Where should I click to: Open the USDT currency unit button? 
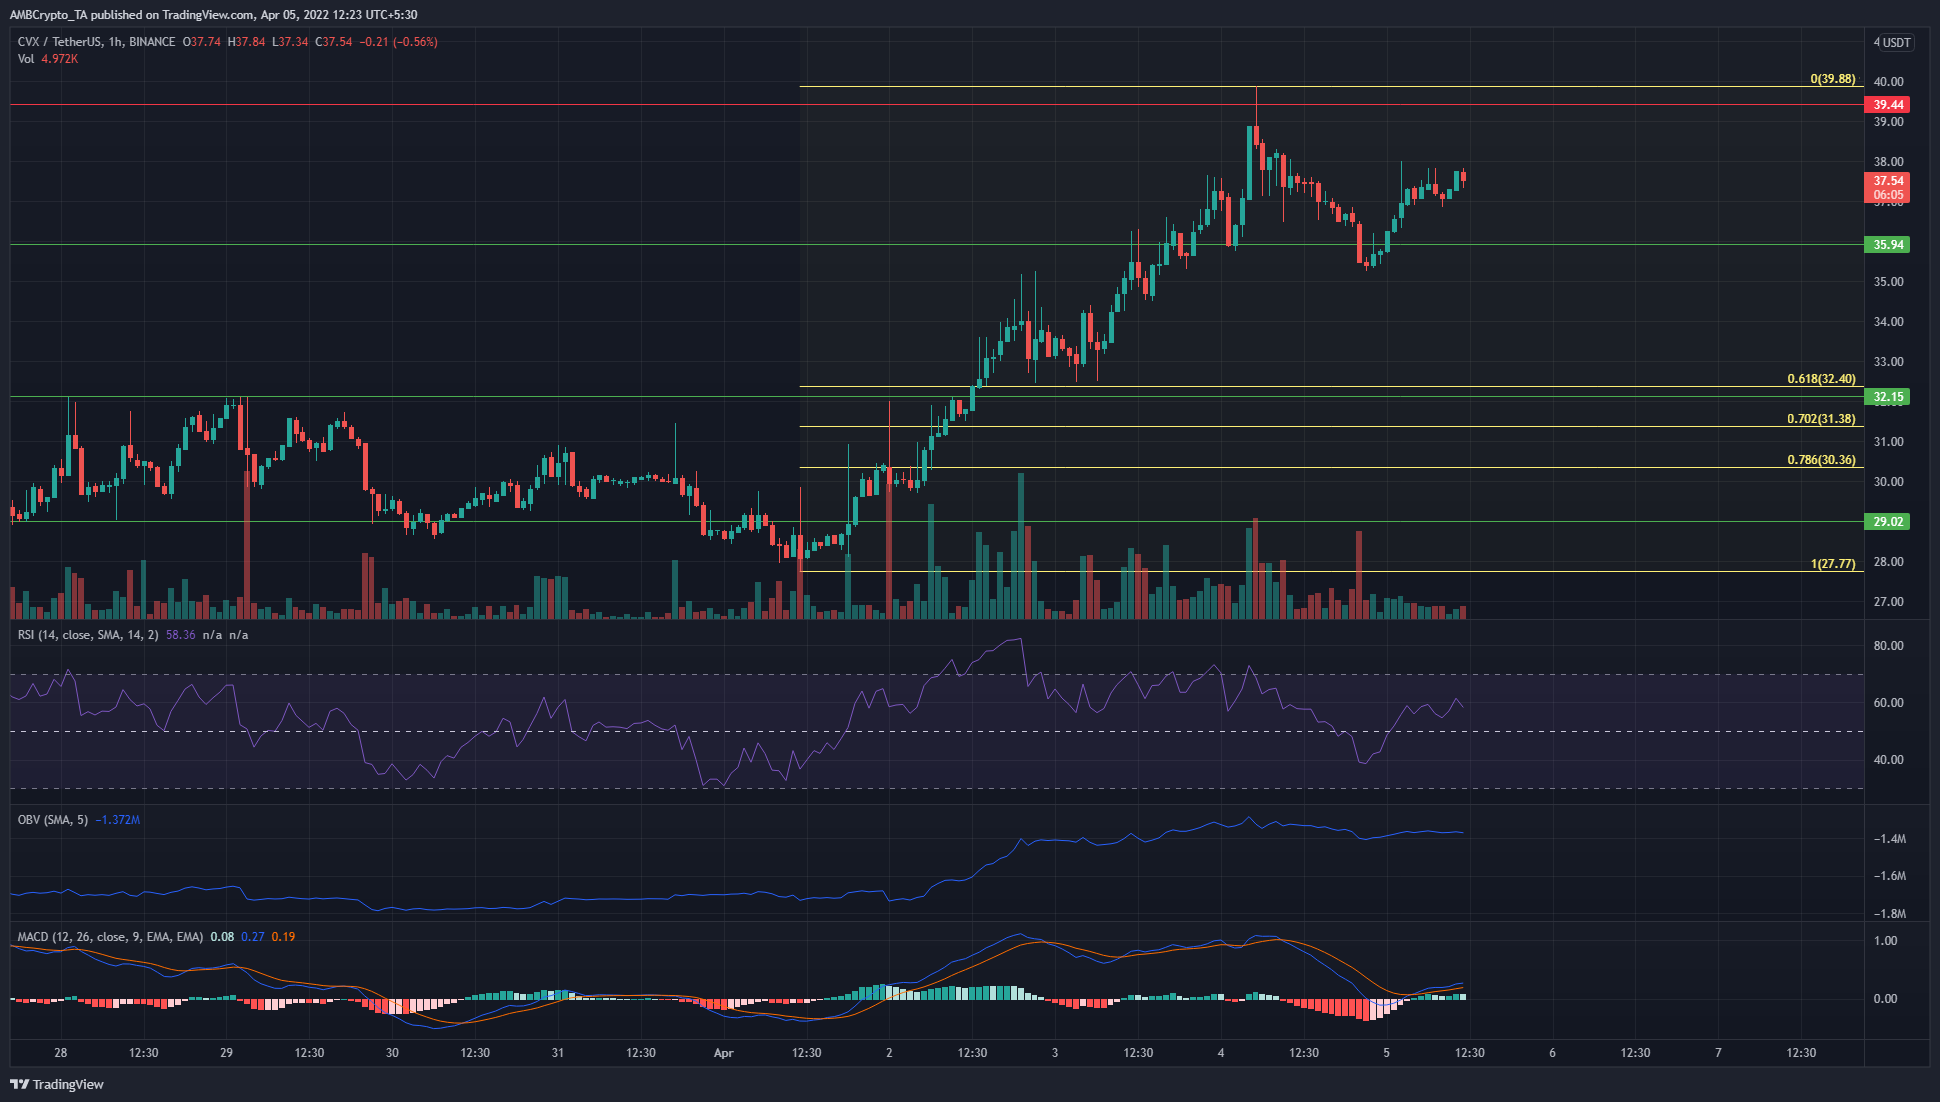click(1898, 42)
